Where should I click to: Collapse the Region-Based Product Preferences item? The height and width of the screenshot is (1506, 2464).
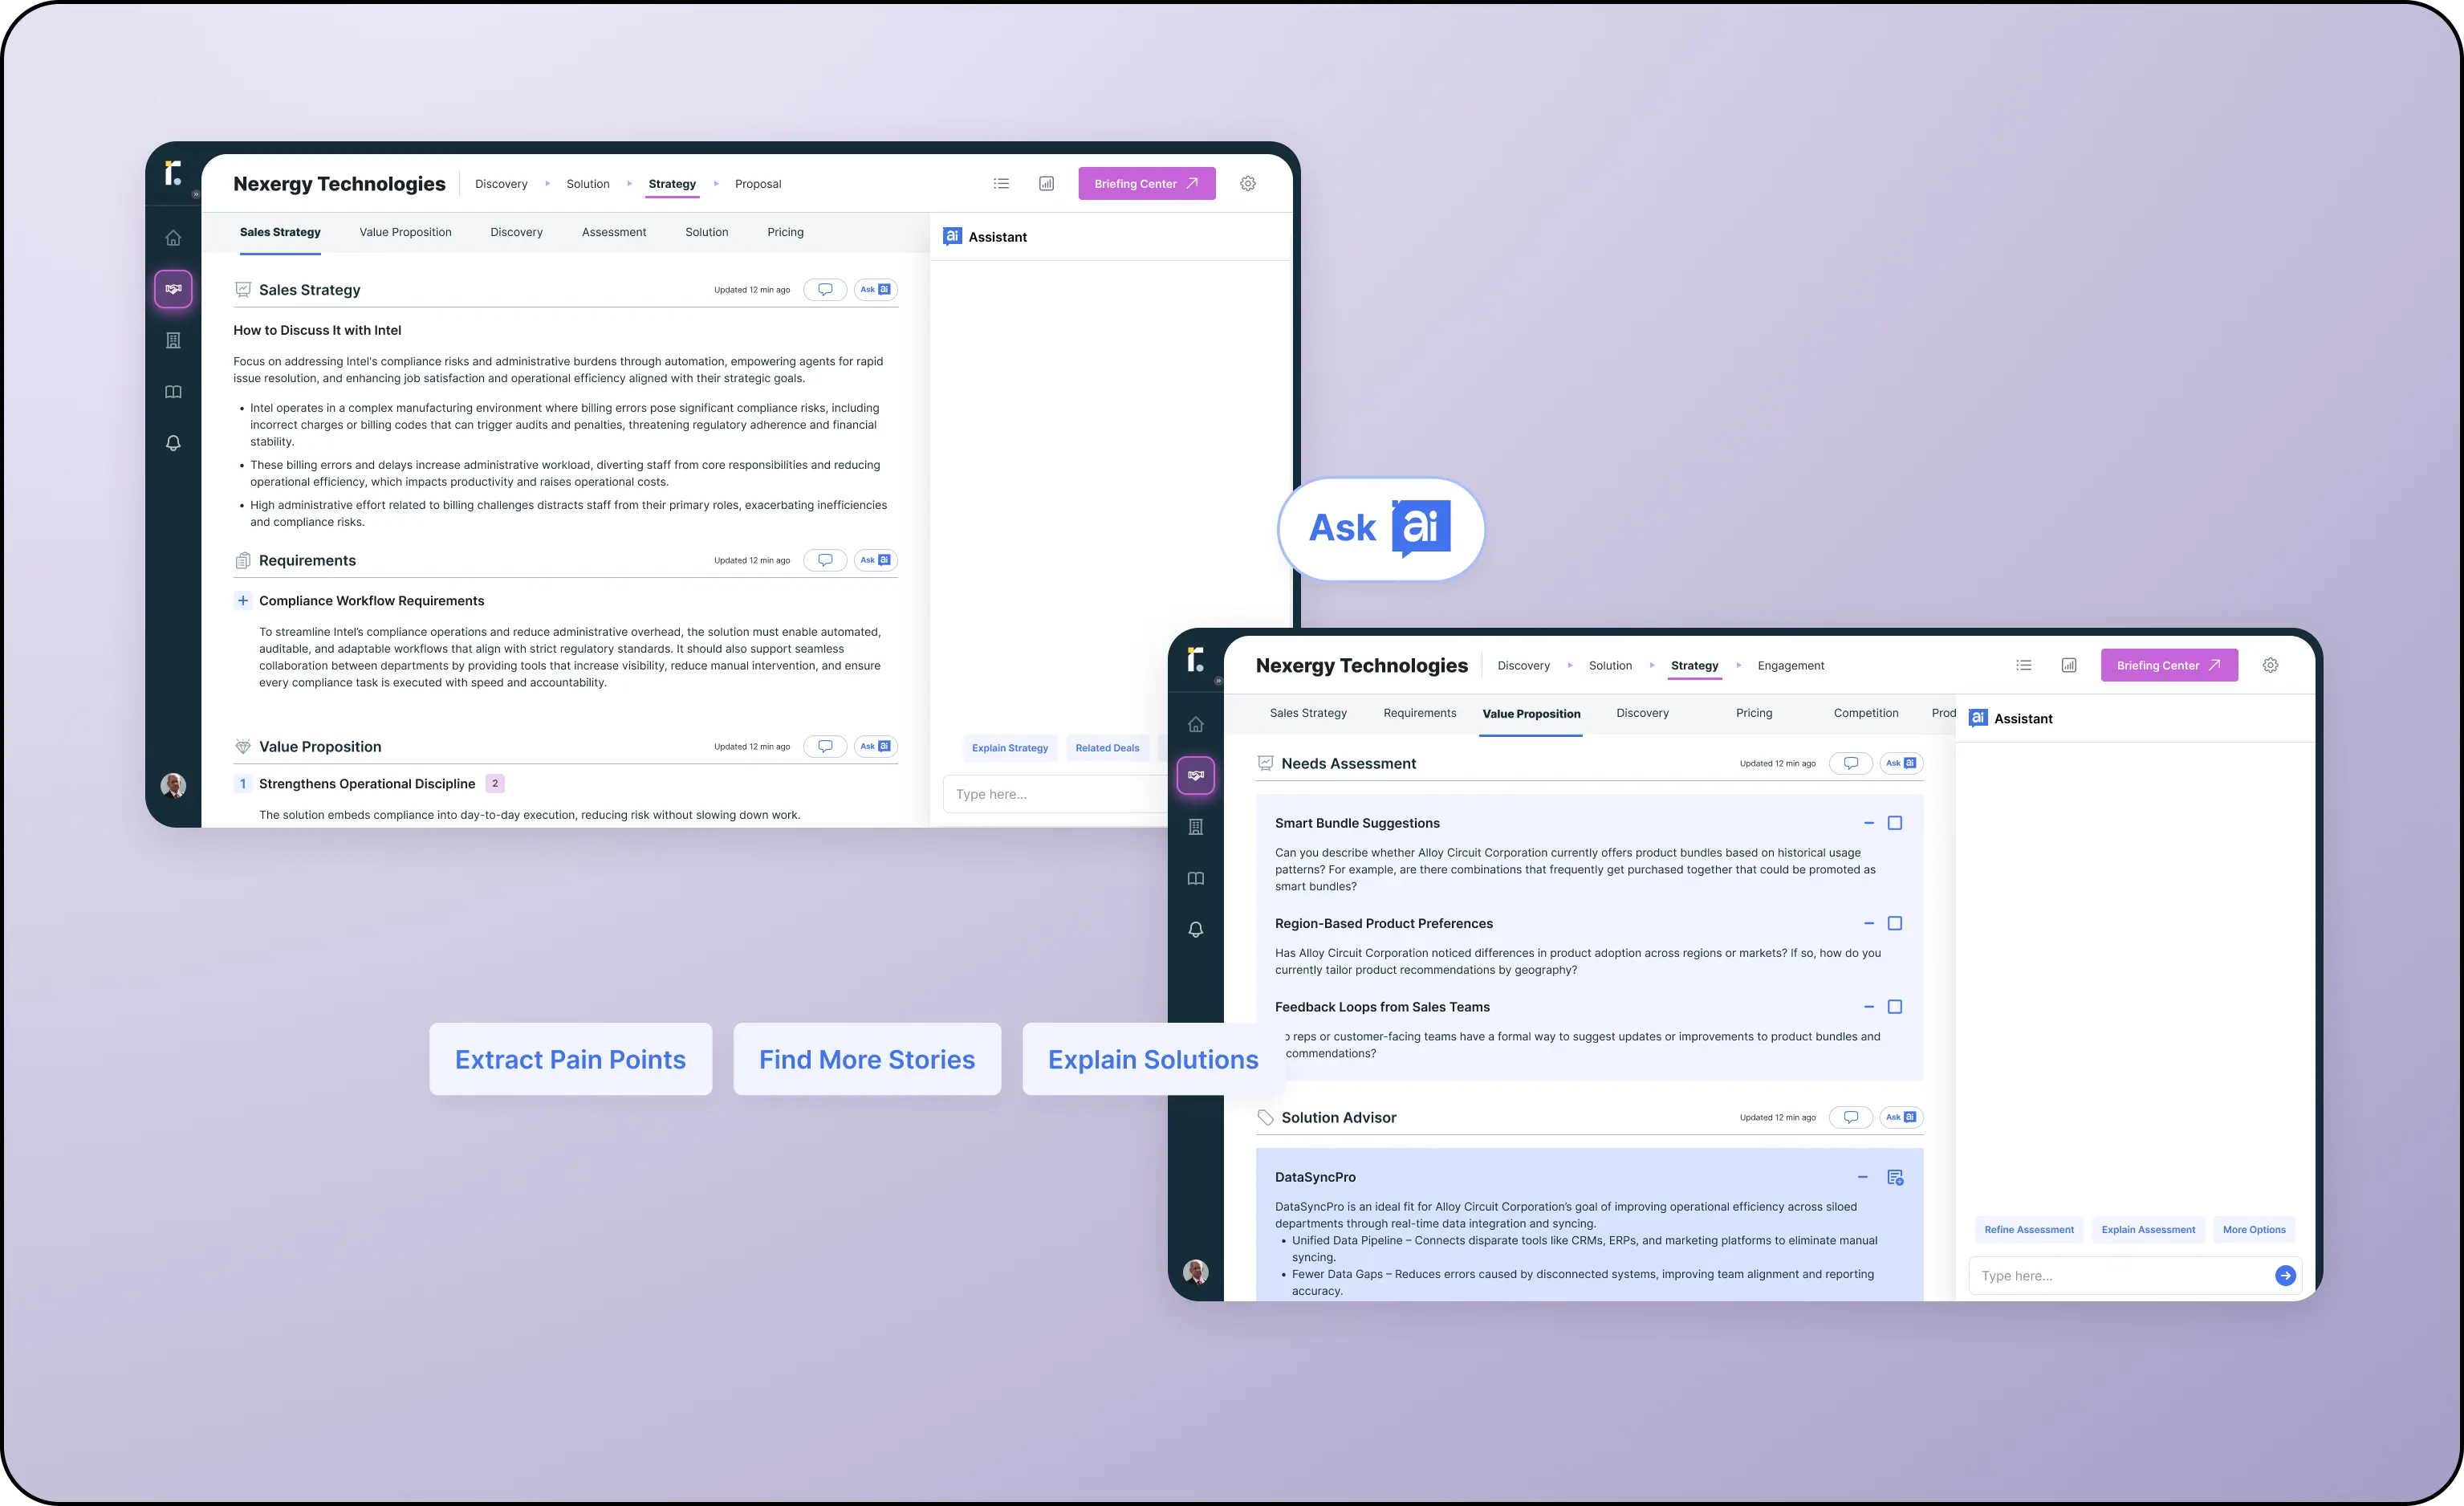[1869, 923]
